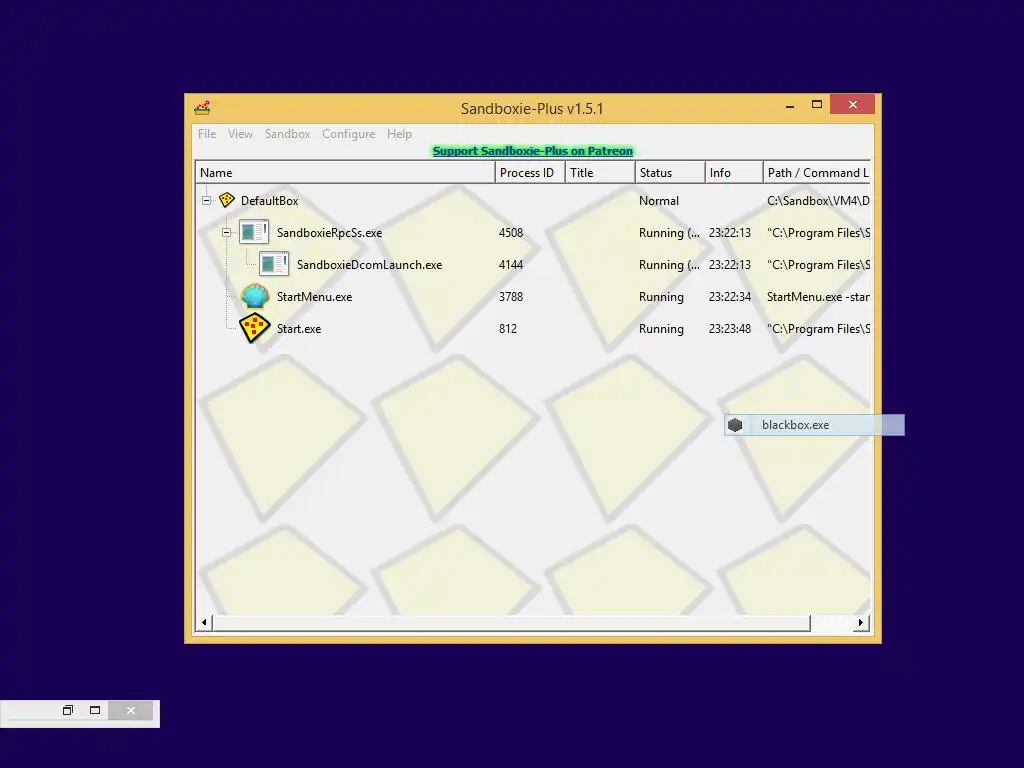1024x768 pixels.
Task: Close the Sandboxie-Plus window
Action: click(x=853, y=104)
